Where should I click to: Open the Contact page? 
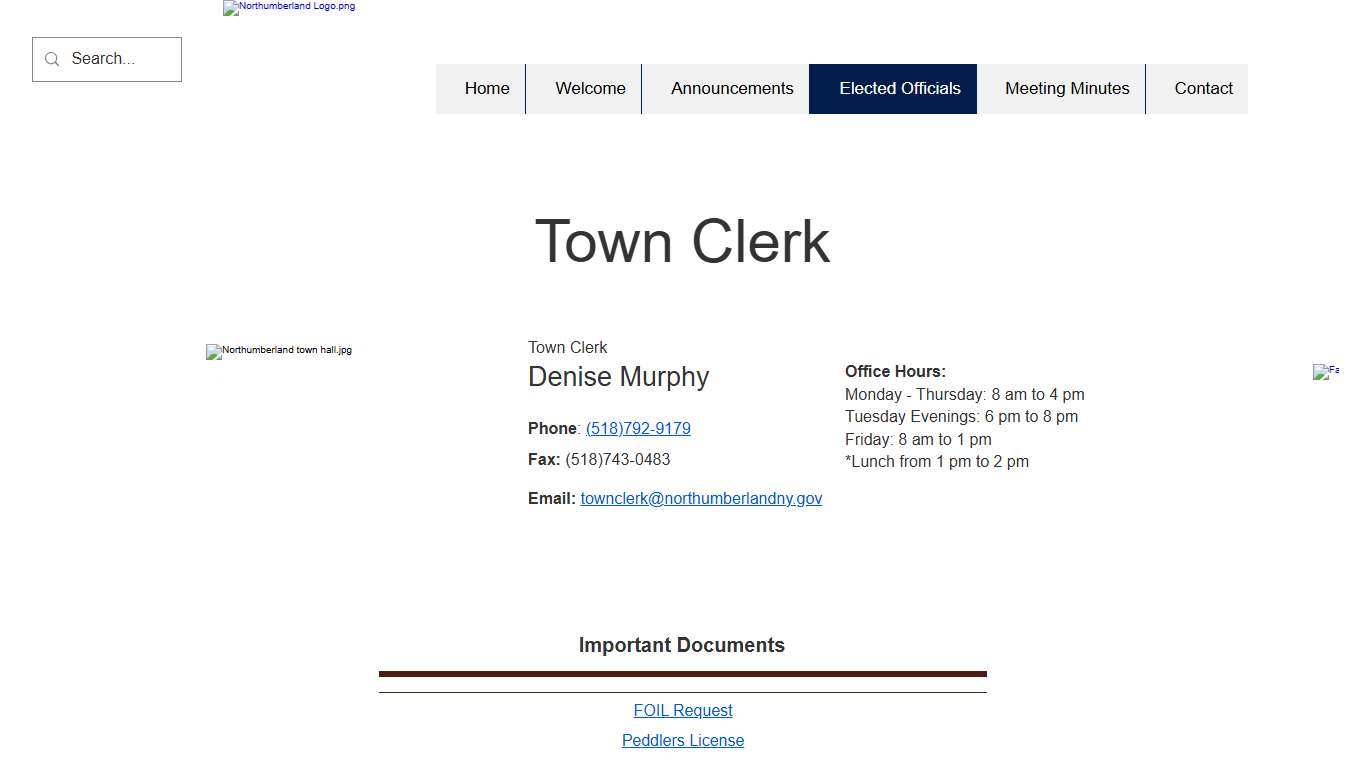tap(1203, 88)
